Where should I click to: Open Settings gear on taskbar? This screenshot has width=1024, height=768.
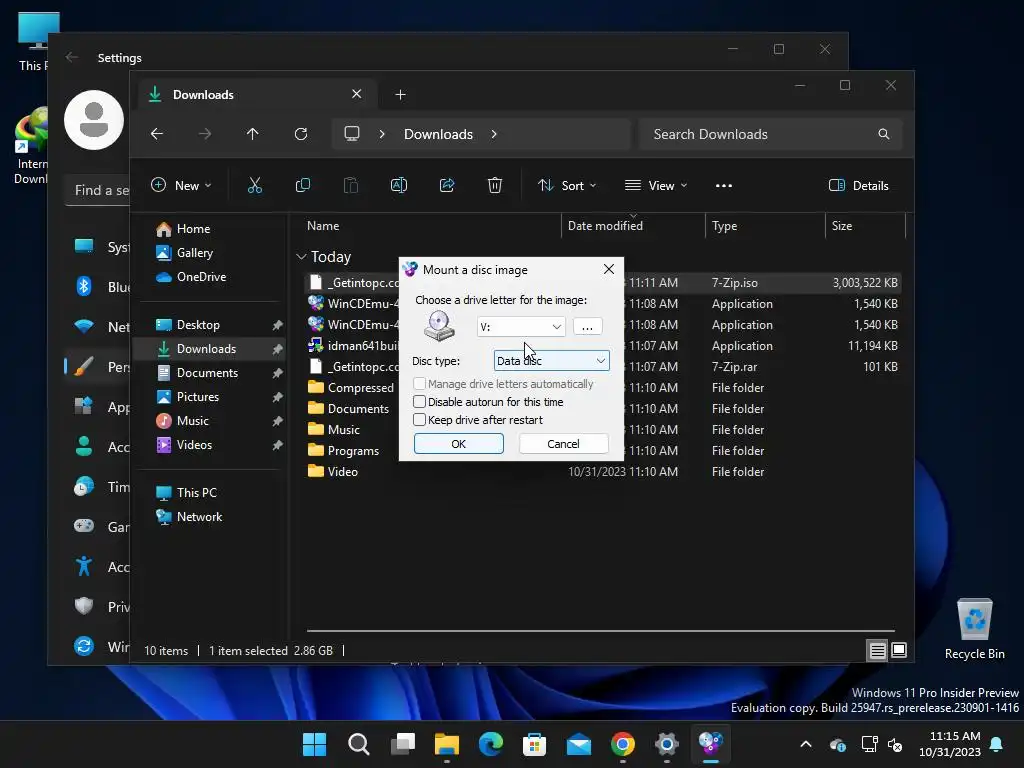667,744
